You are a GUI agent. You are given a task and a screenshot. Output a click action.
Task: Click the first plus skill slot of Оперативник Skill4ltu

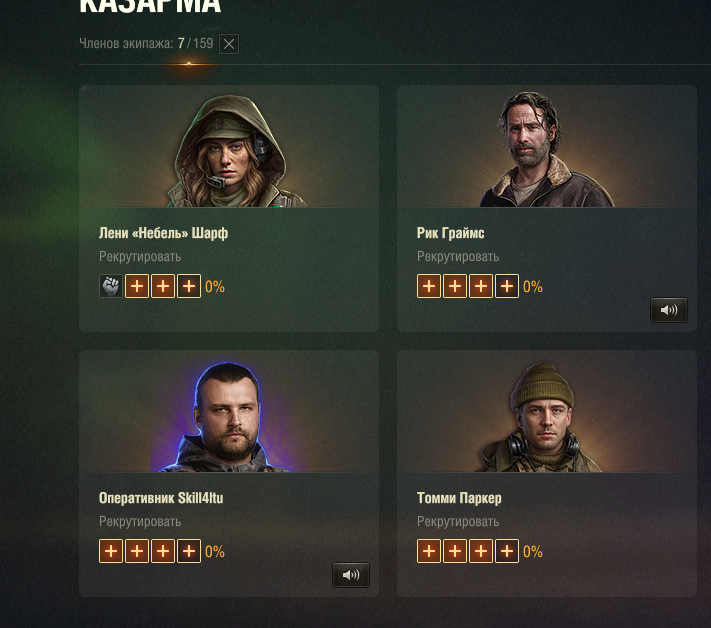pyautogui.click(x=111, y=551)
